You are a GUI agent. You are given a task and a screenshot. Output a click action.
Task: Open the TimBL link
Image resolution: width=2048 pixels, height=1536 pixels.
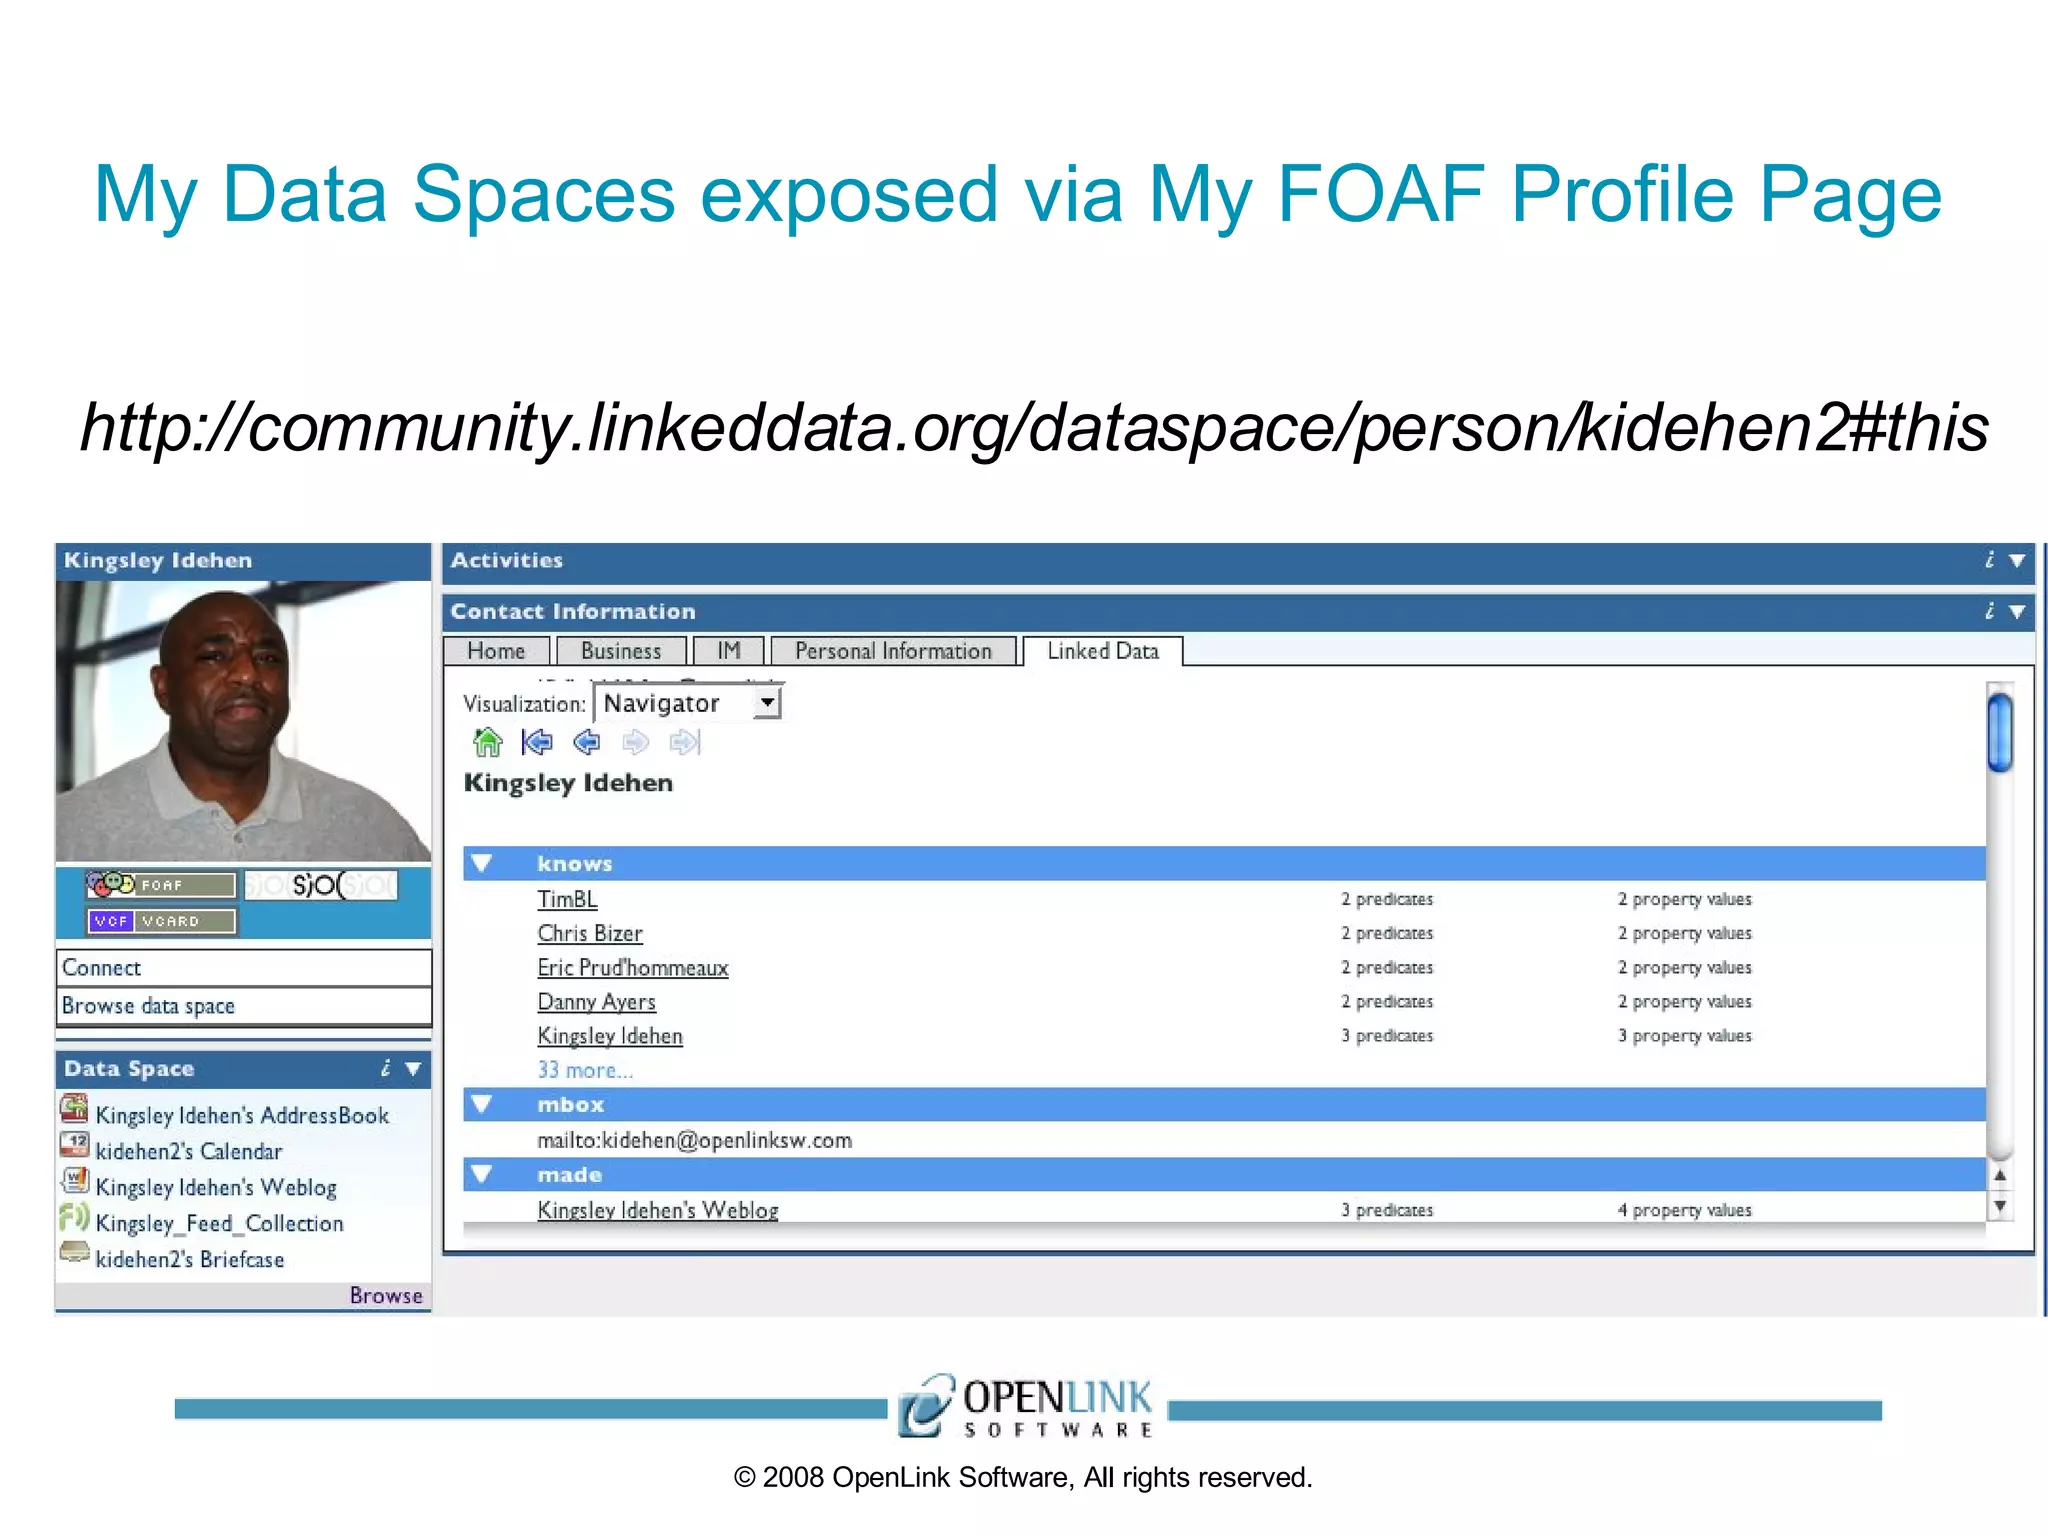[x=567, y=899]
